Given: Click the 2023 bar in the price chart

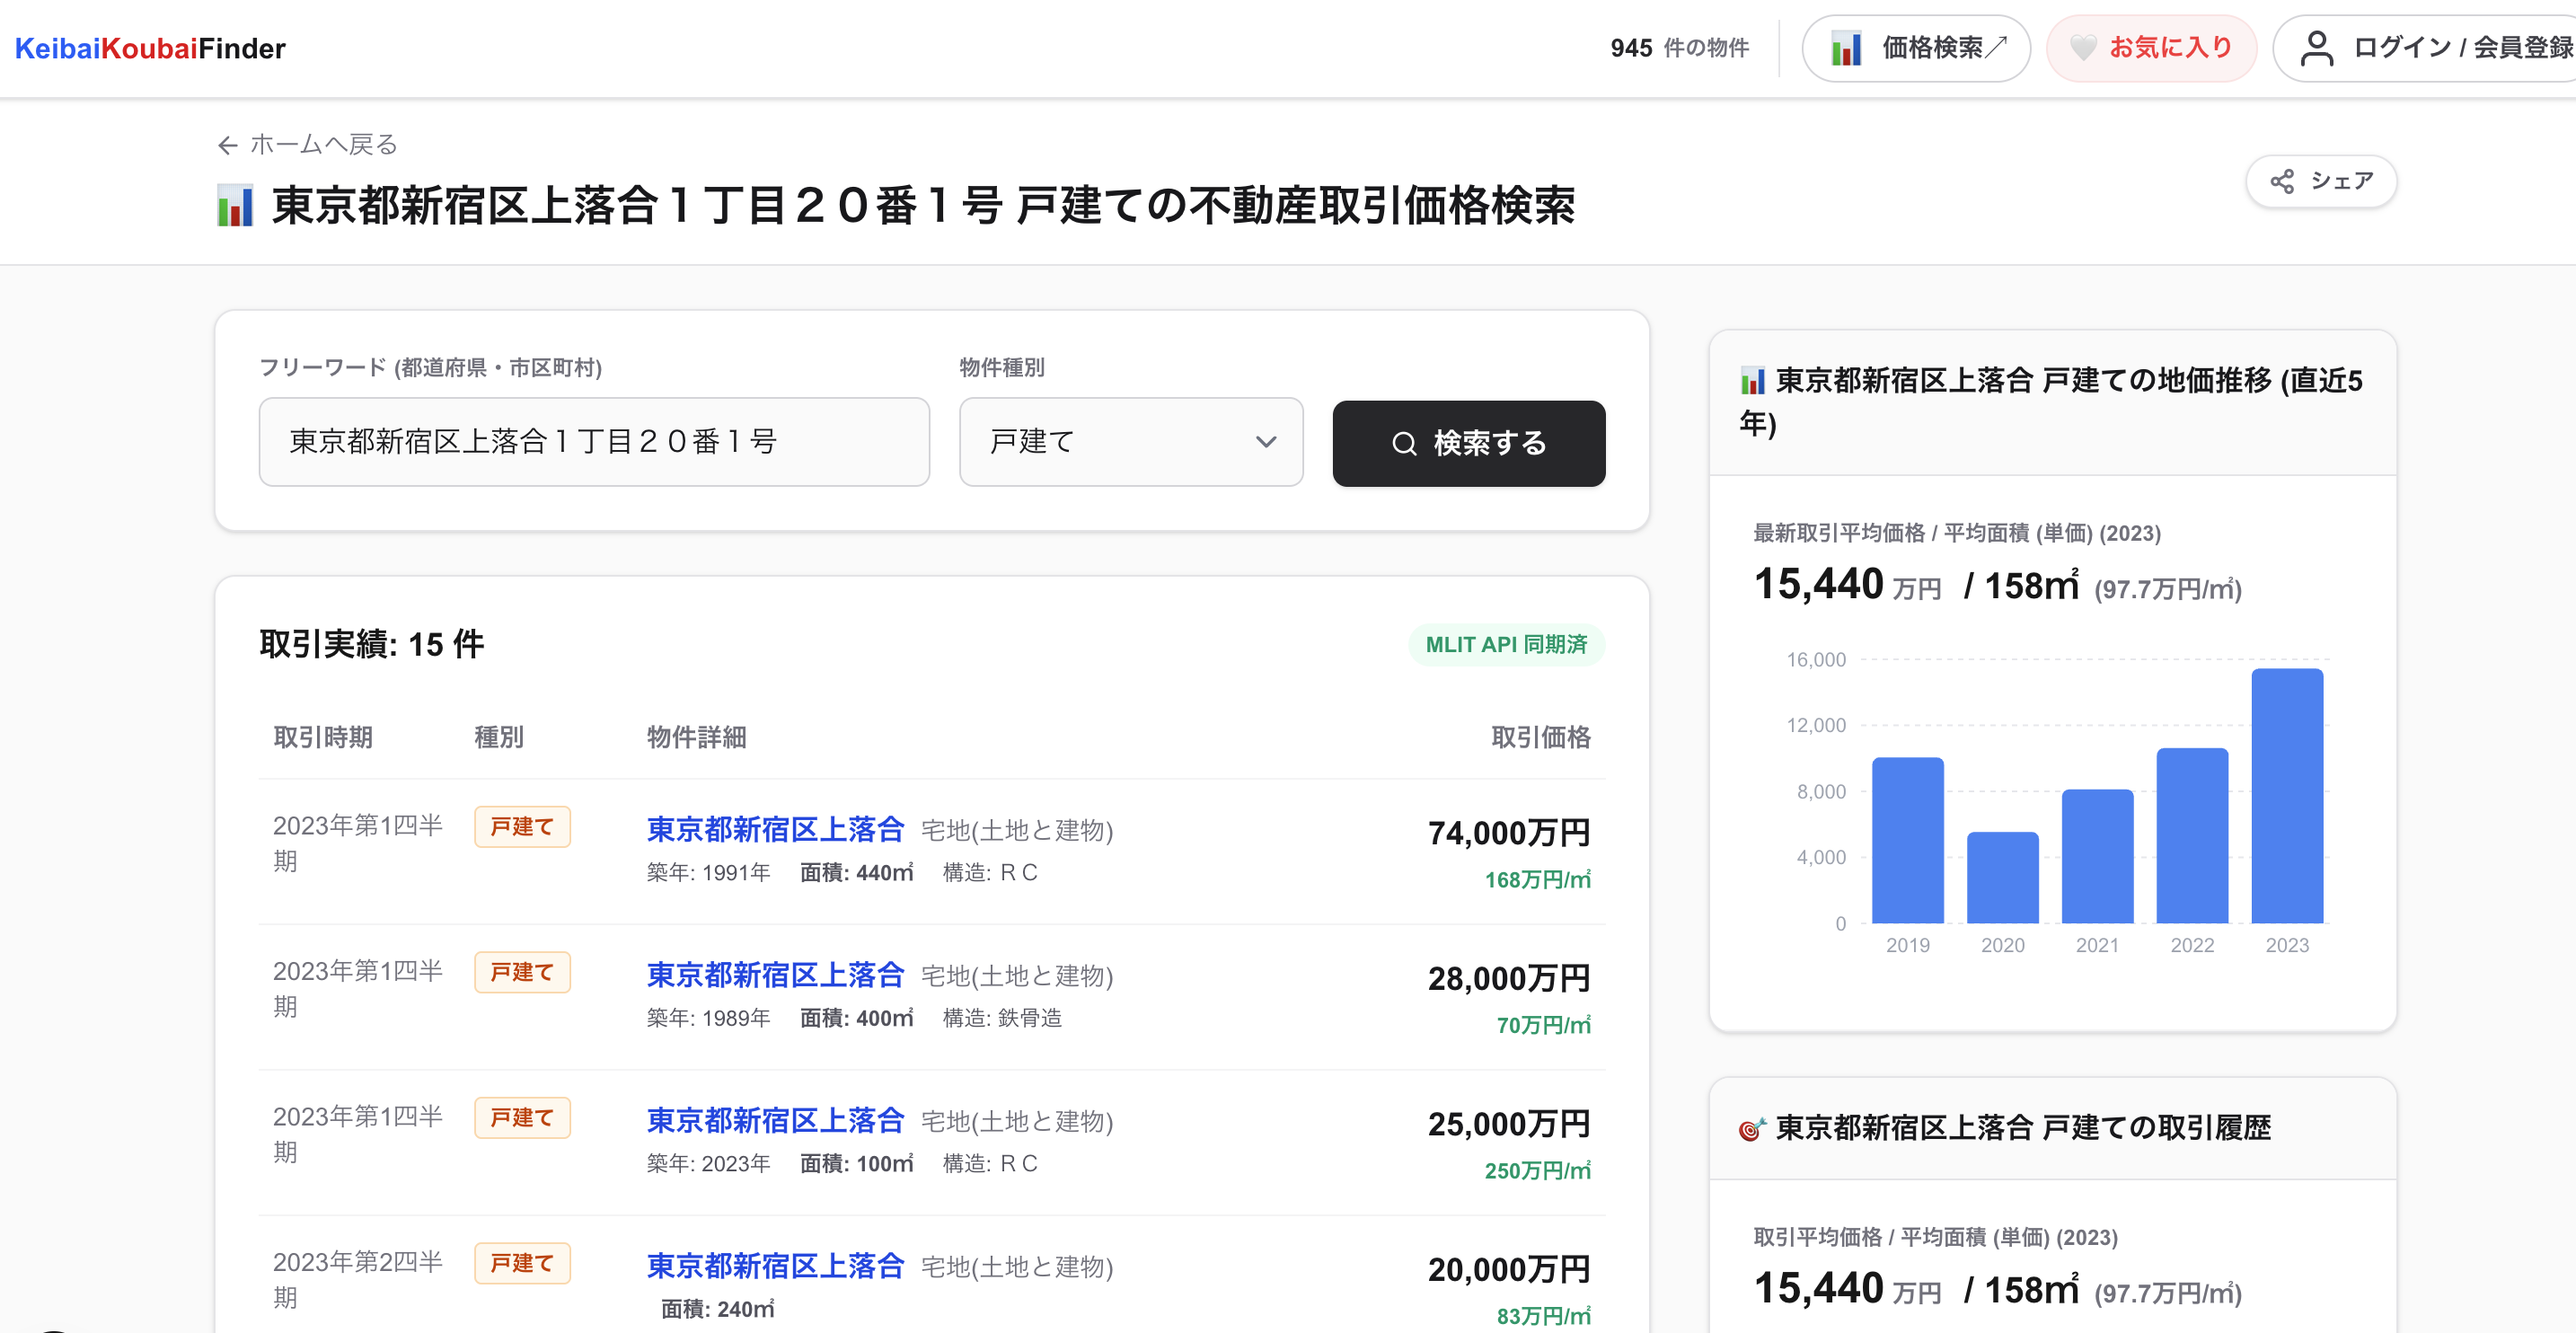Looking at the screenshot, I should pyautogui.click(x=2286, y=796).
